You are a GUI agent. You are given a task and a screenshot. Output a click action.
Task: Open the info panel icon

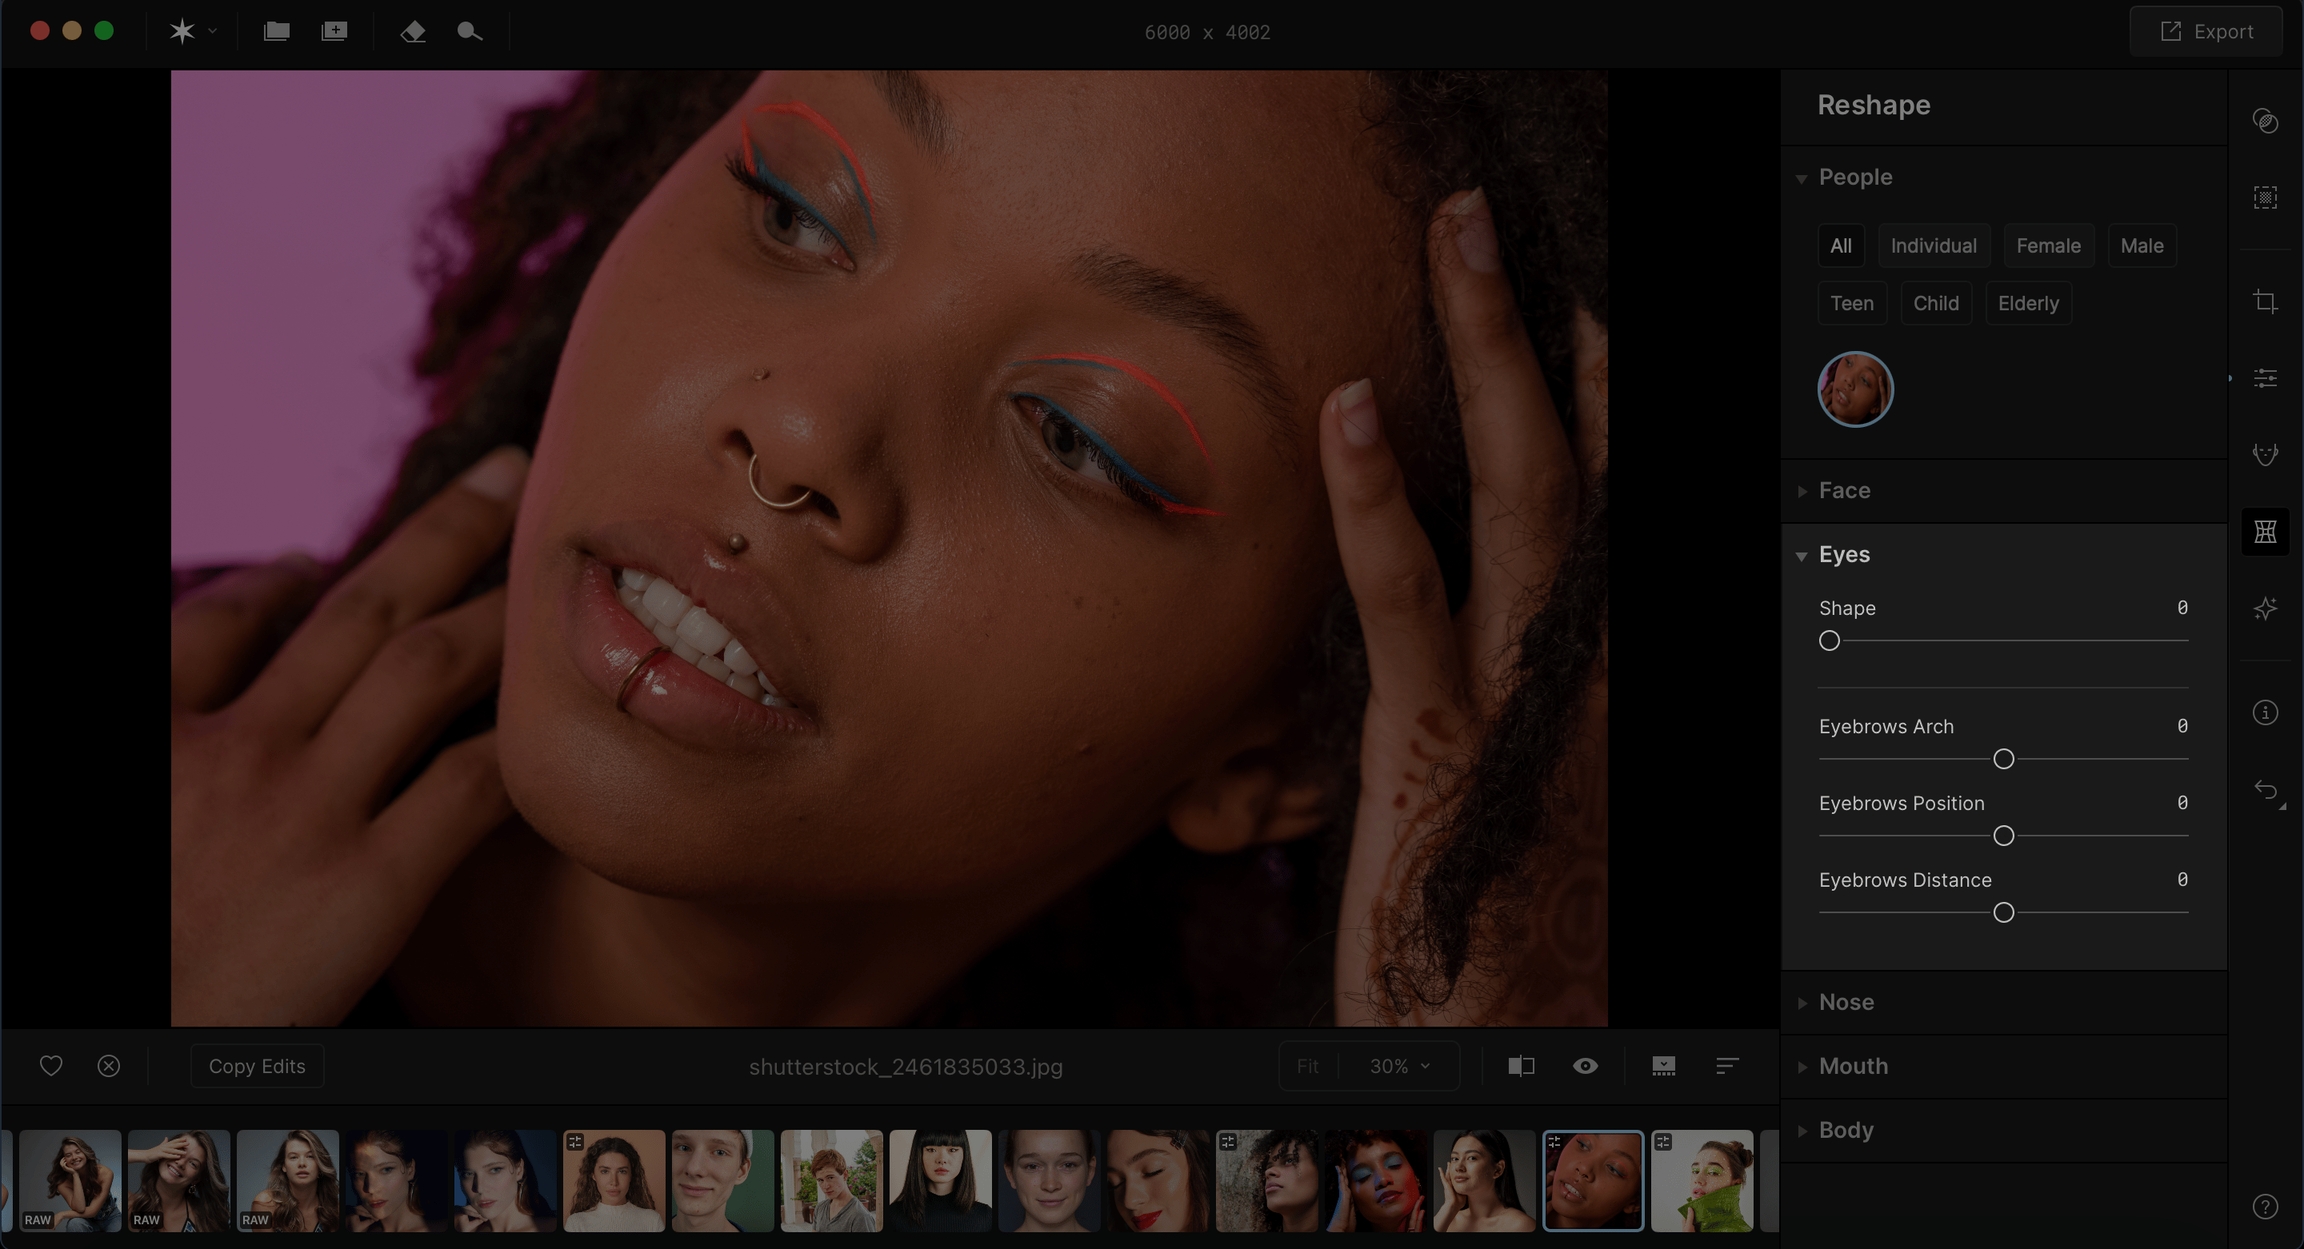(2265, 713)
